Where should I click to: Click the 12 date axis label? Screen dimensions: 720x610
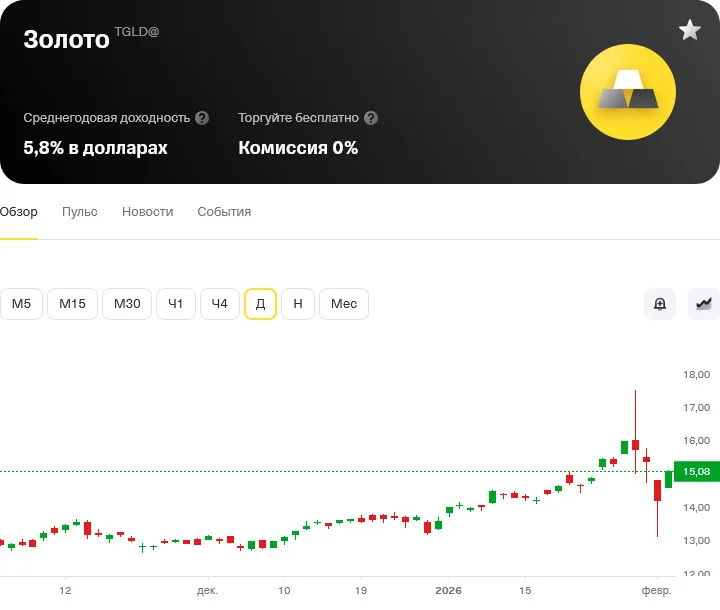pyautogui.click(x=65, y=590)
